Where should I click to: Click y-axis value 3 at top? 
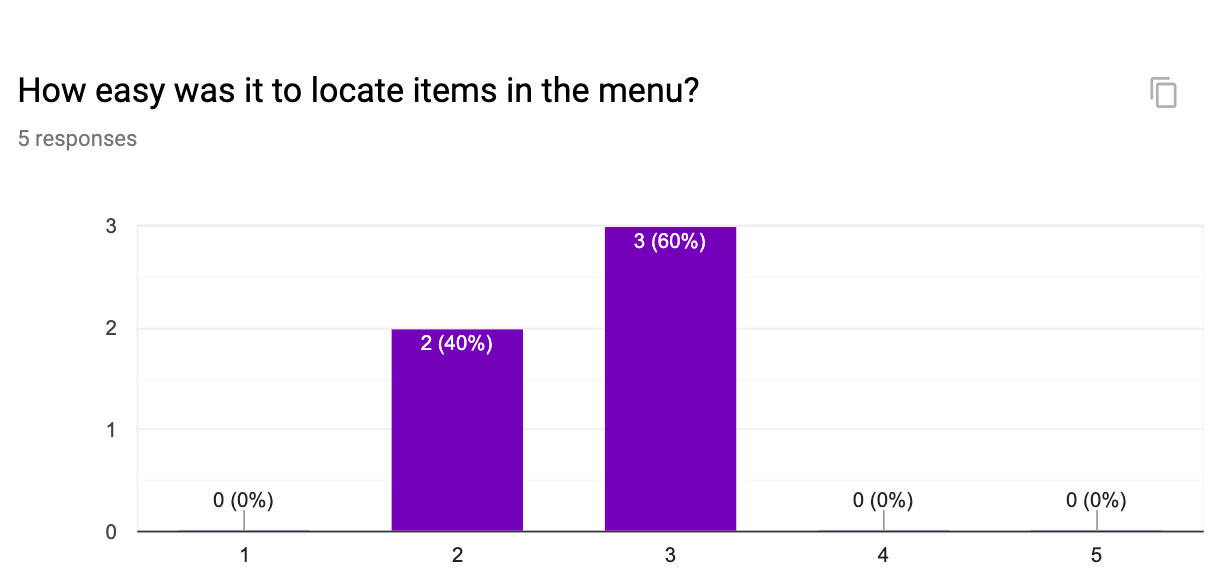tap(111, 227)
